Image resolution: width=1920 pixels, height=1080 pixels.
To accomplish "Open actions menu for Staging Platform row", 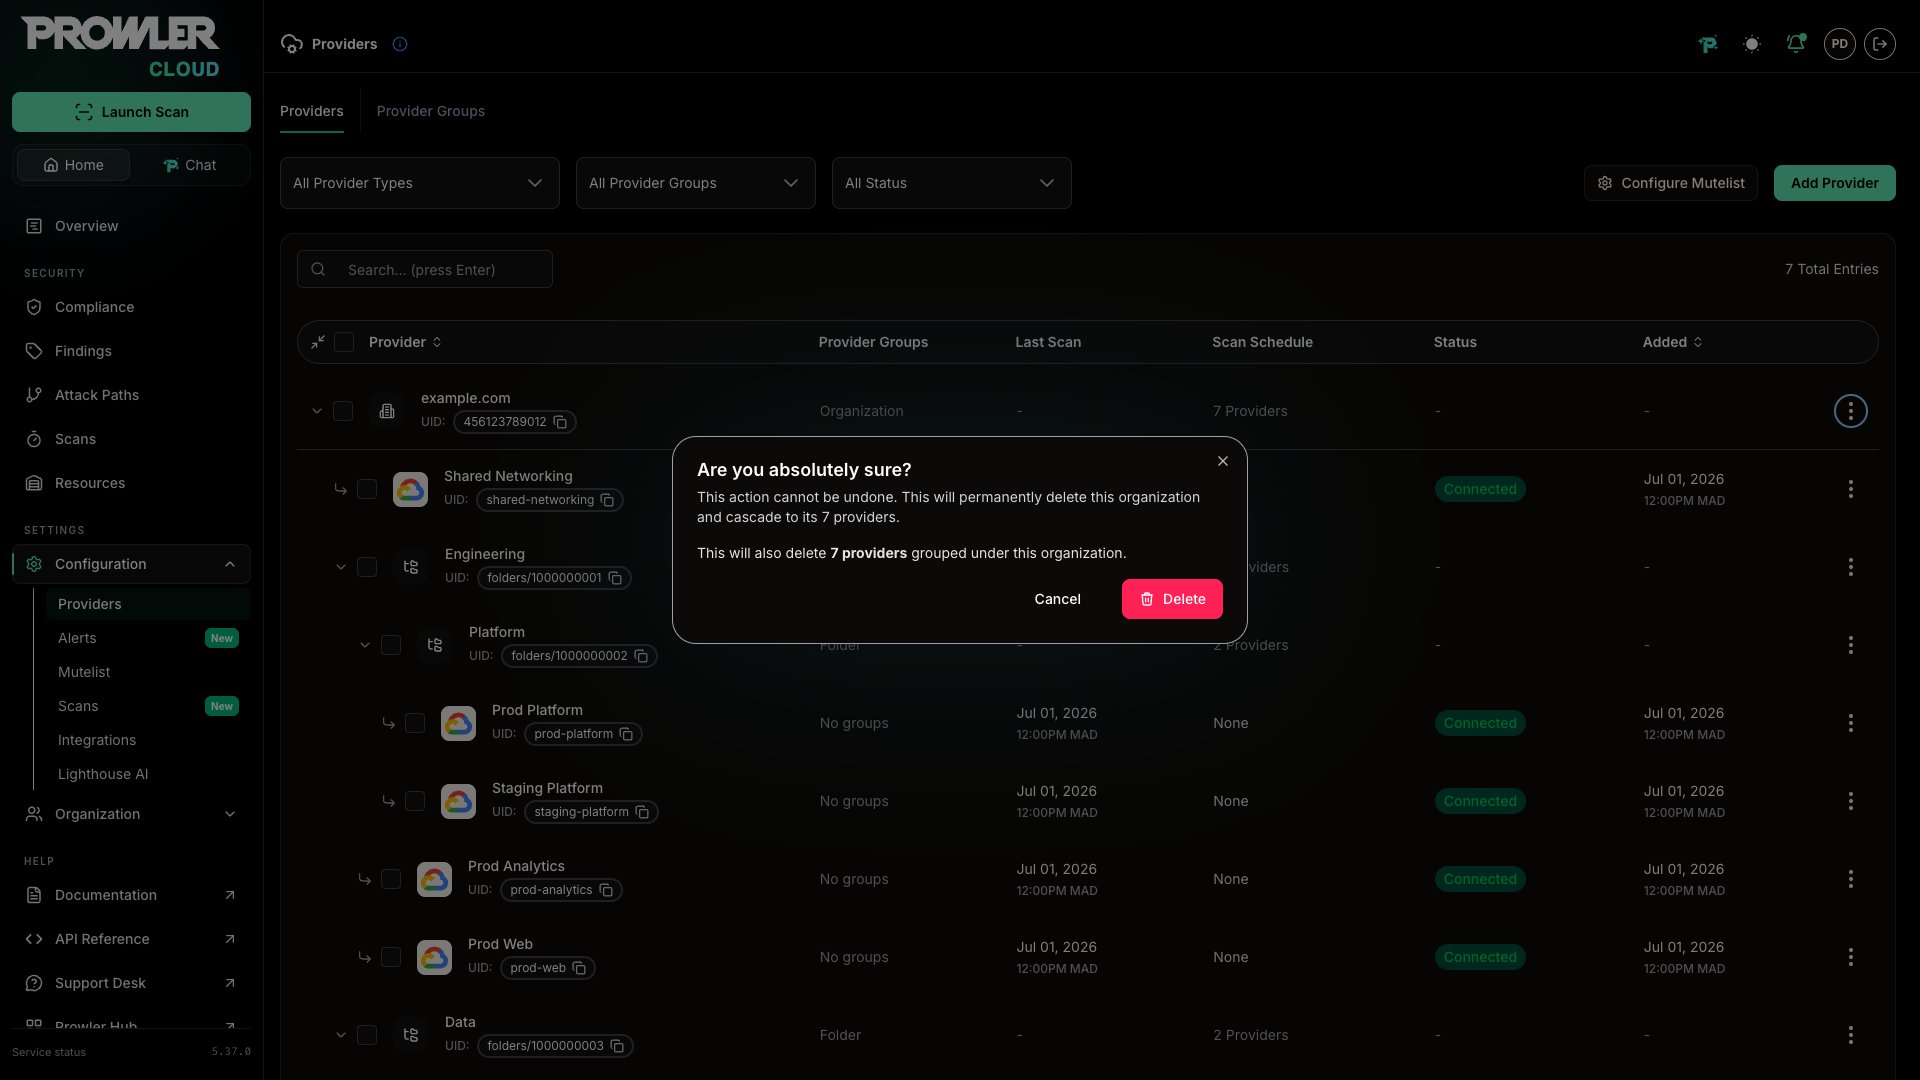I will click(x=1851, y=801).
